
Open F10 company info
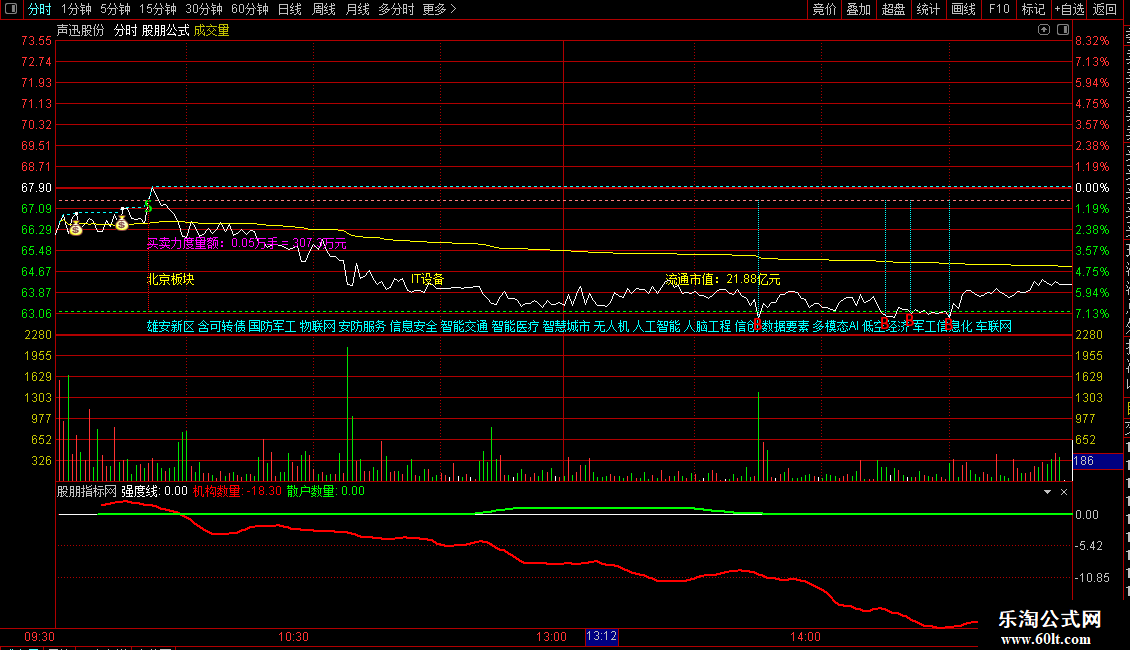click(999, 9)
